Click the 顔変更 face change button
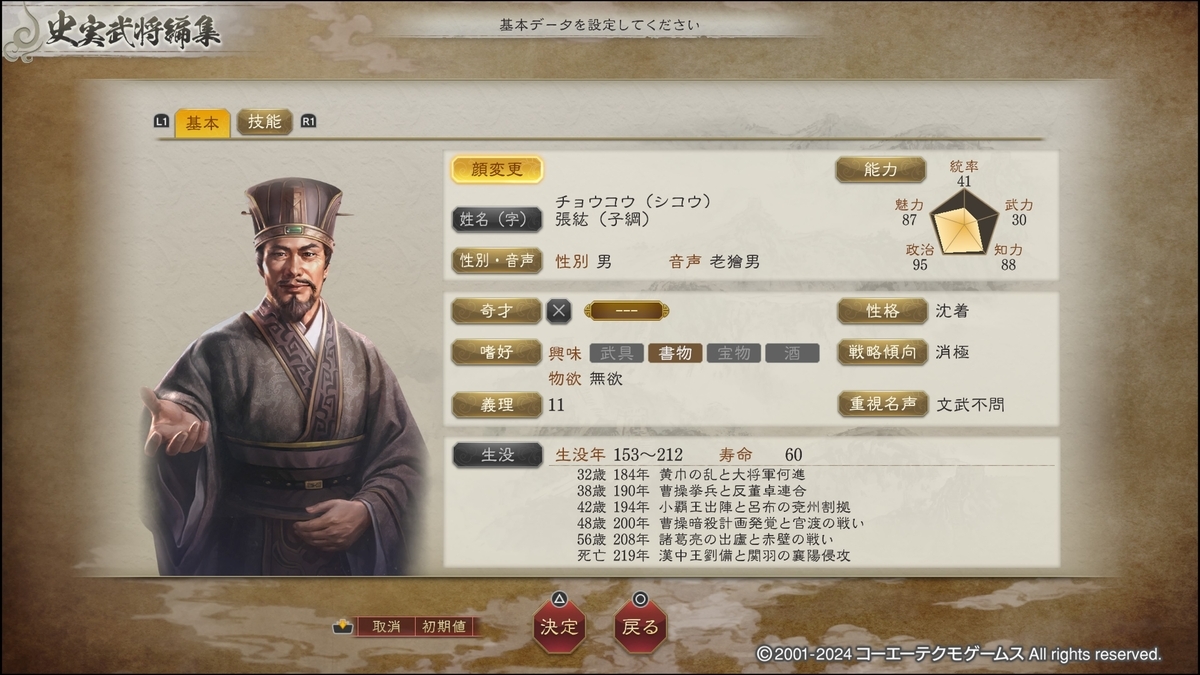 tap(497, 170)
